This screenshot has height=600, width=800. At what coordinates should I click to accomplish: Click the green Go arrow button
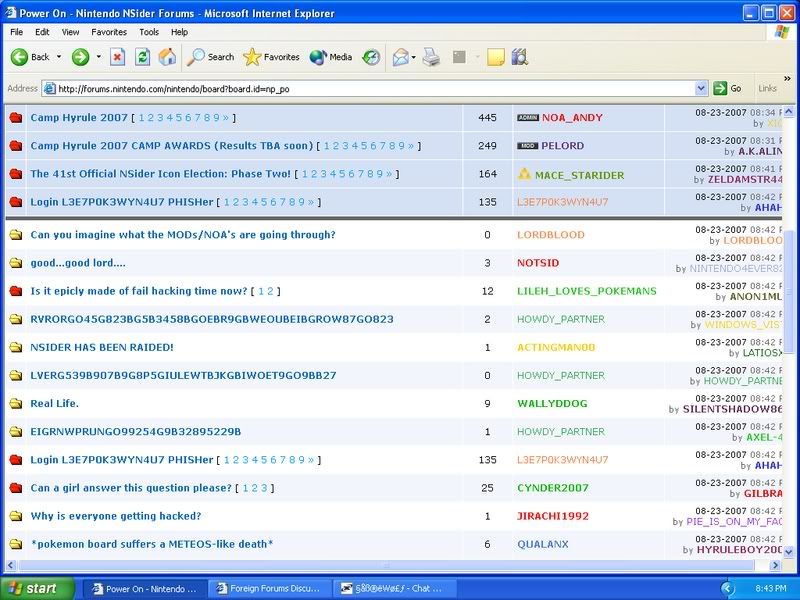coord(720,88)
